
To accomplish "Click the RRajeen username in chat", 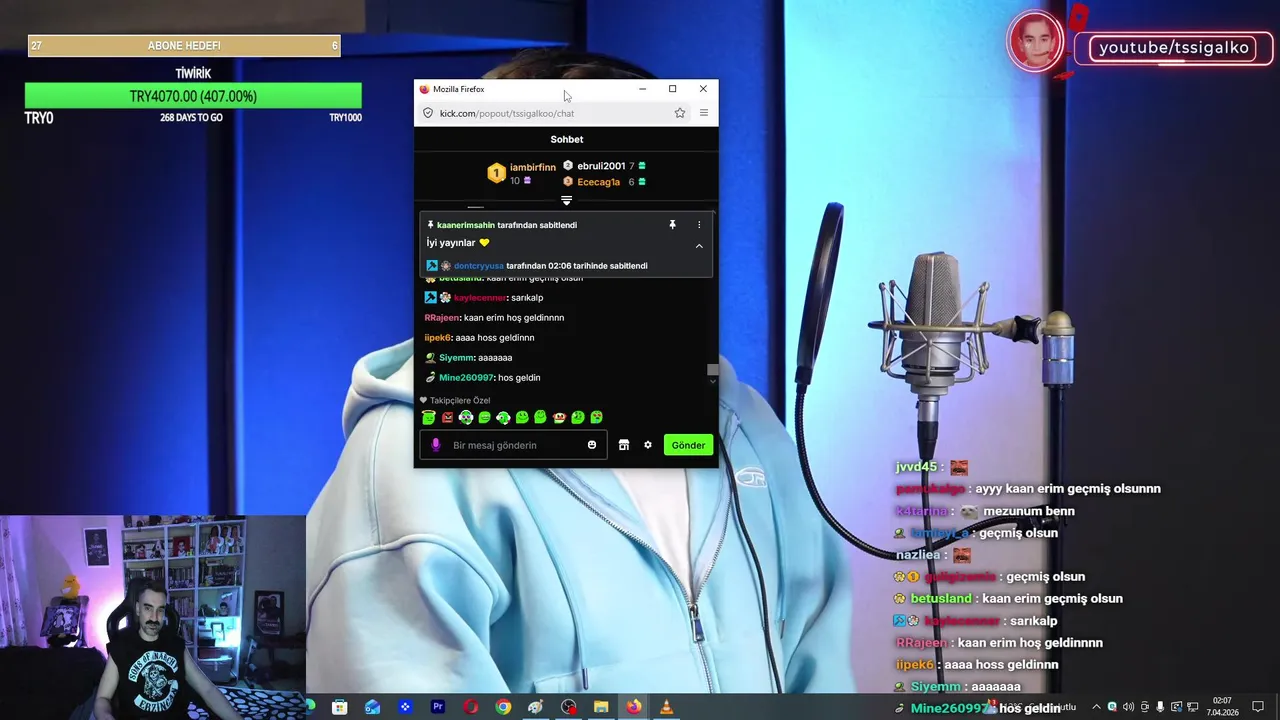I will pyautogui.click(x=441, y=318).
